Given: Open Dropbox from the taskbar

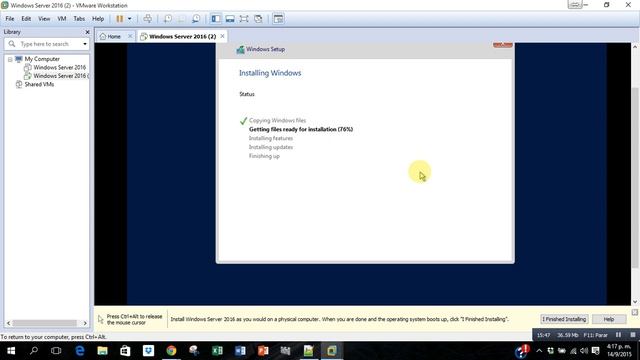Looking at the screenshot, I should tap(148, 351).
